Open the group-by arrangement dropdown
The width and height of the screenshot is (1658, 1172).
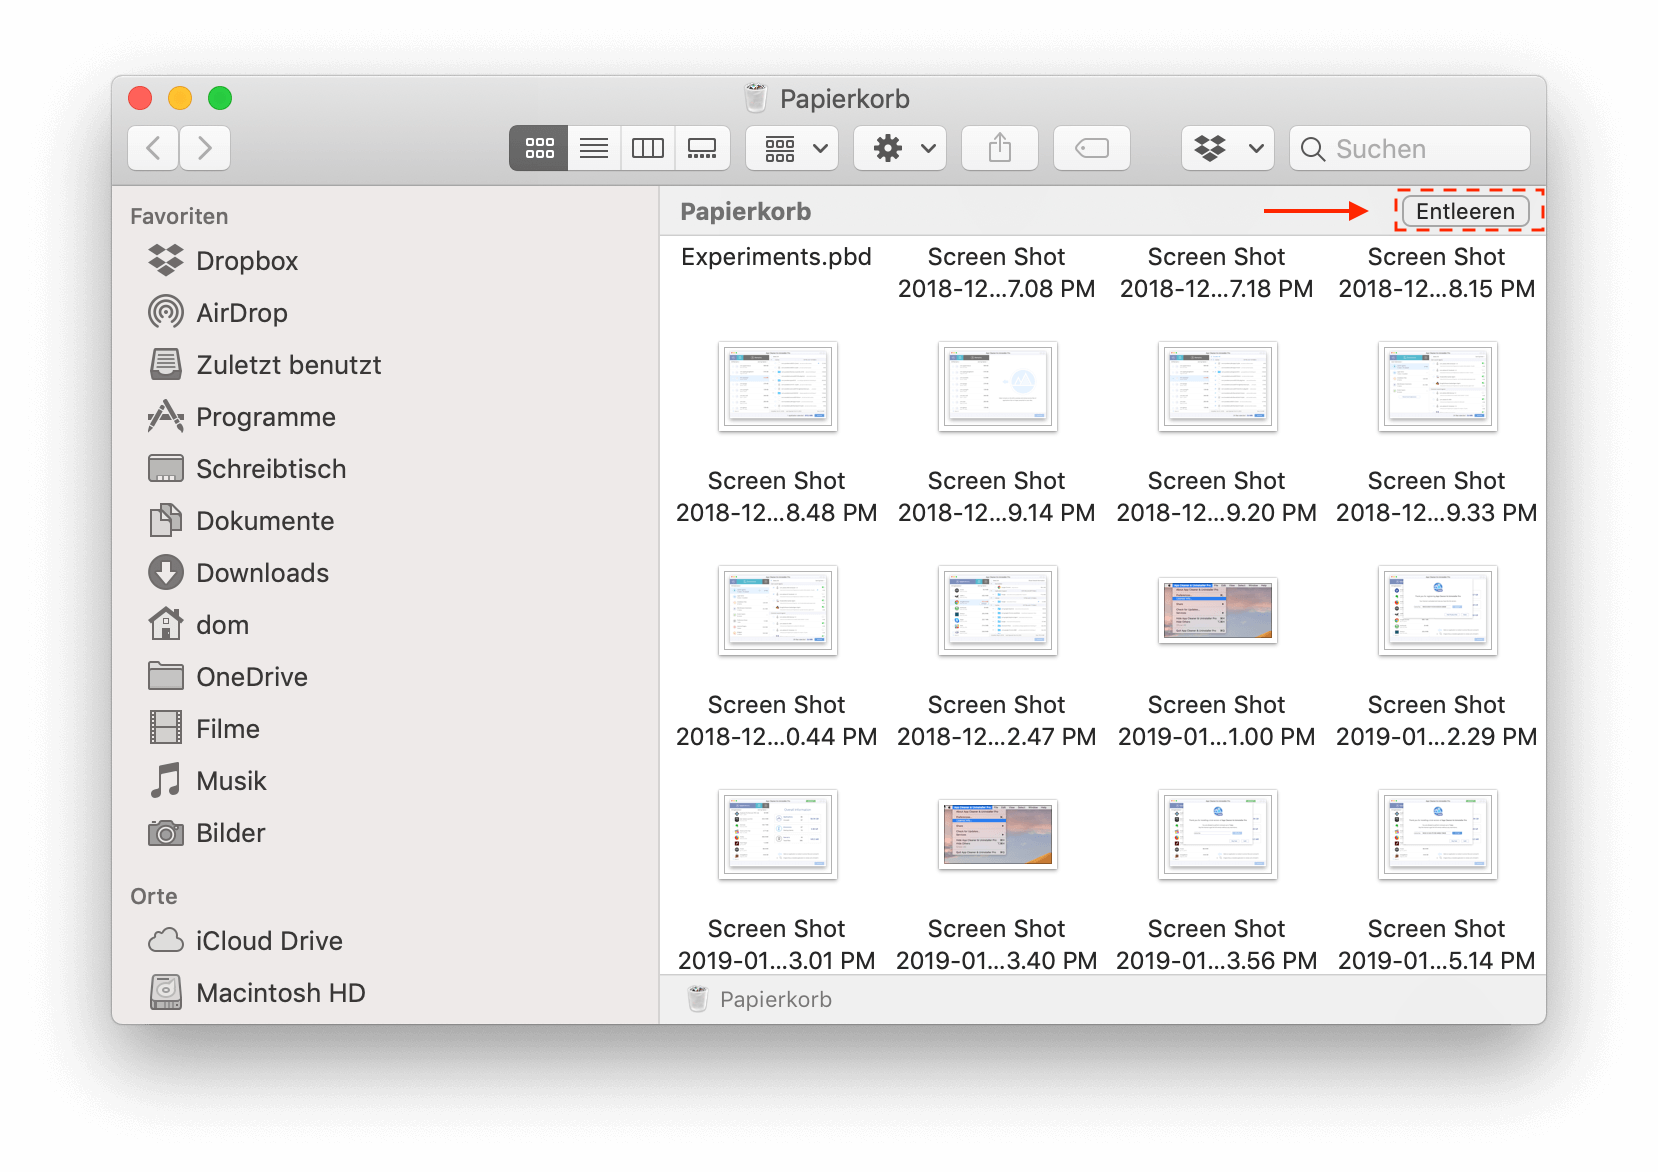792,148
